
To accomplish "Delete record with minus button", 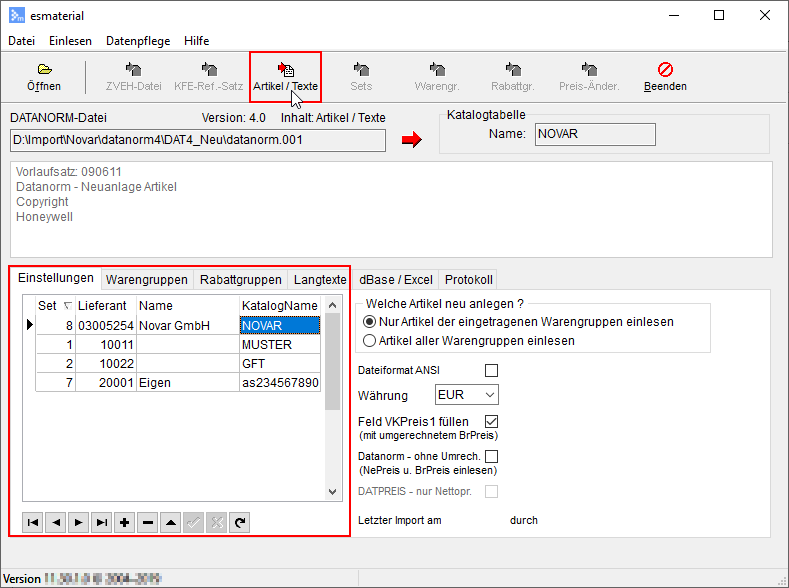I will click(x=148, y=522).
